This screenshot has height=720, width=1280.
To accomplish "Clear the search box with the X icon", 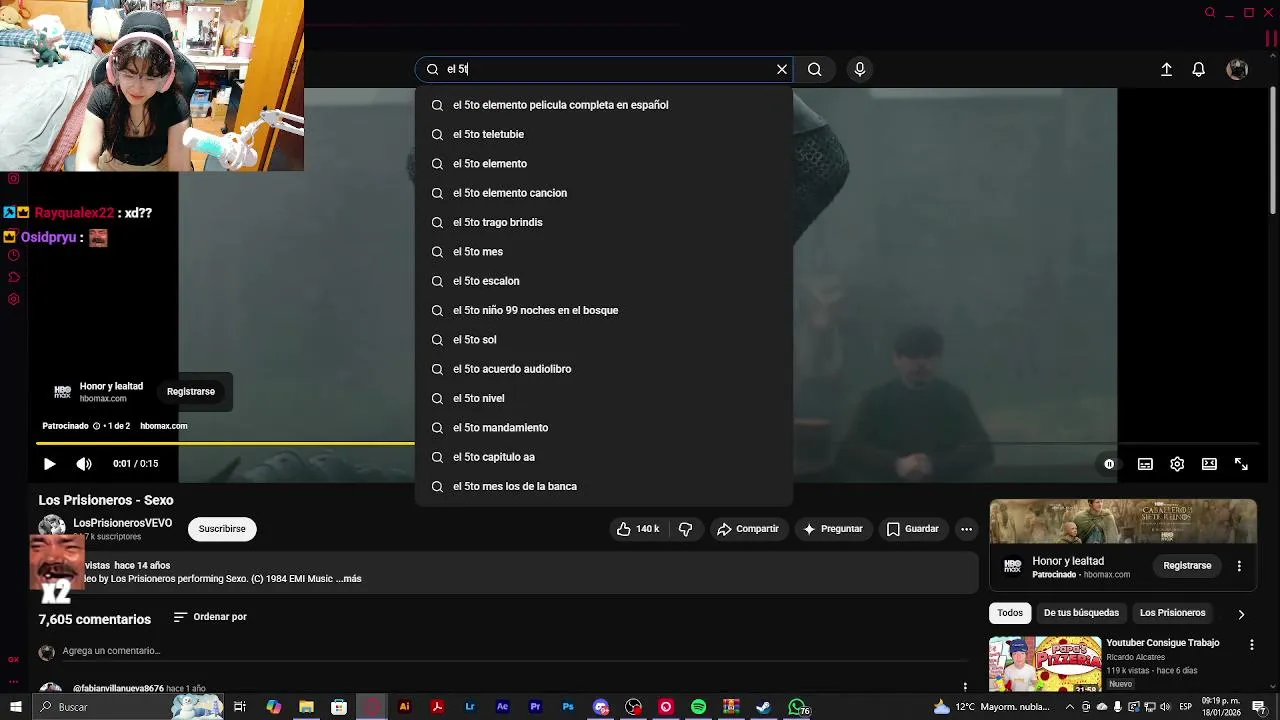I will pos(782,69).
